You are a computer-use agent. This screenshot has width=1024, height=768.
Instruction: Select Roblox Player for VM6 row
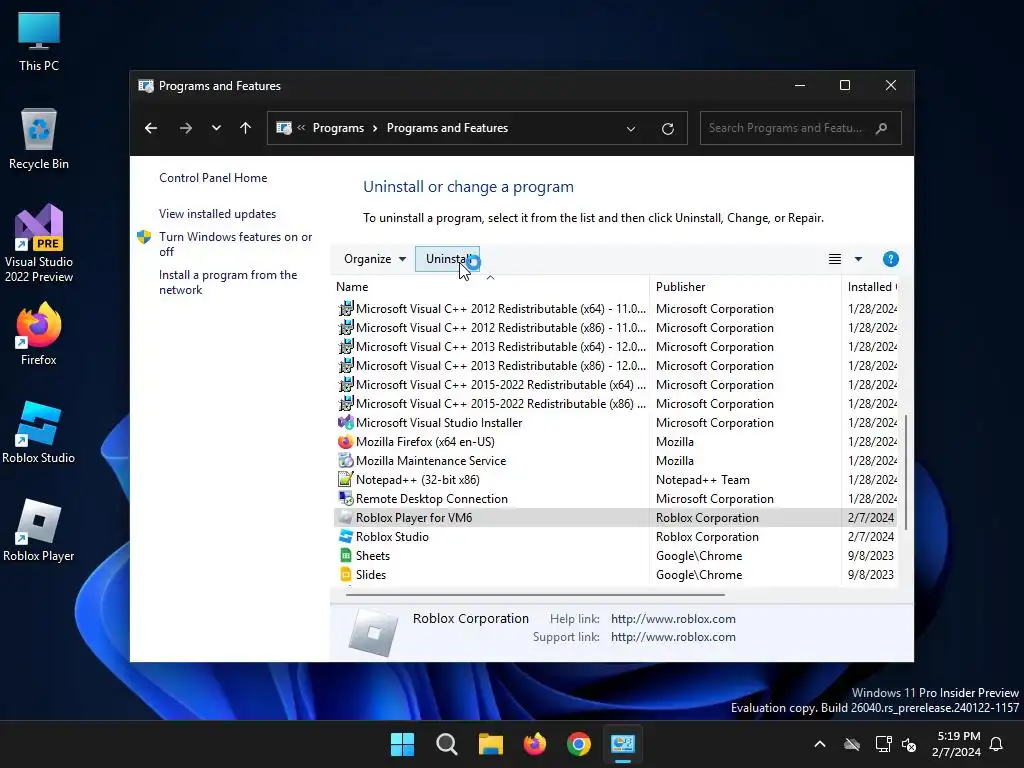(615, 518)
